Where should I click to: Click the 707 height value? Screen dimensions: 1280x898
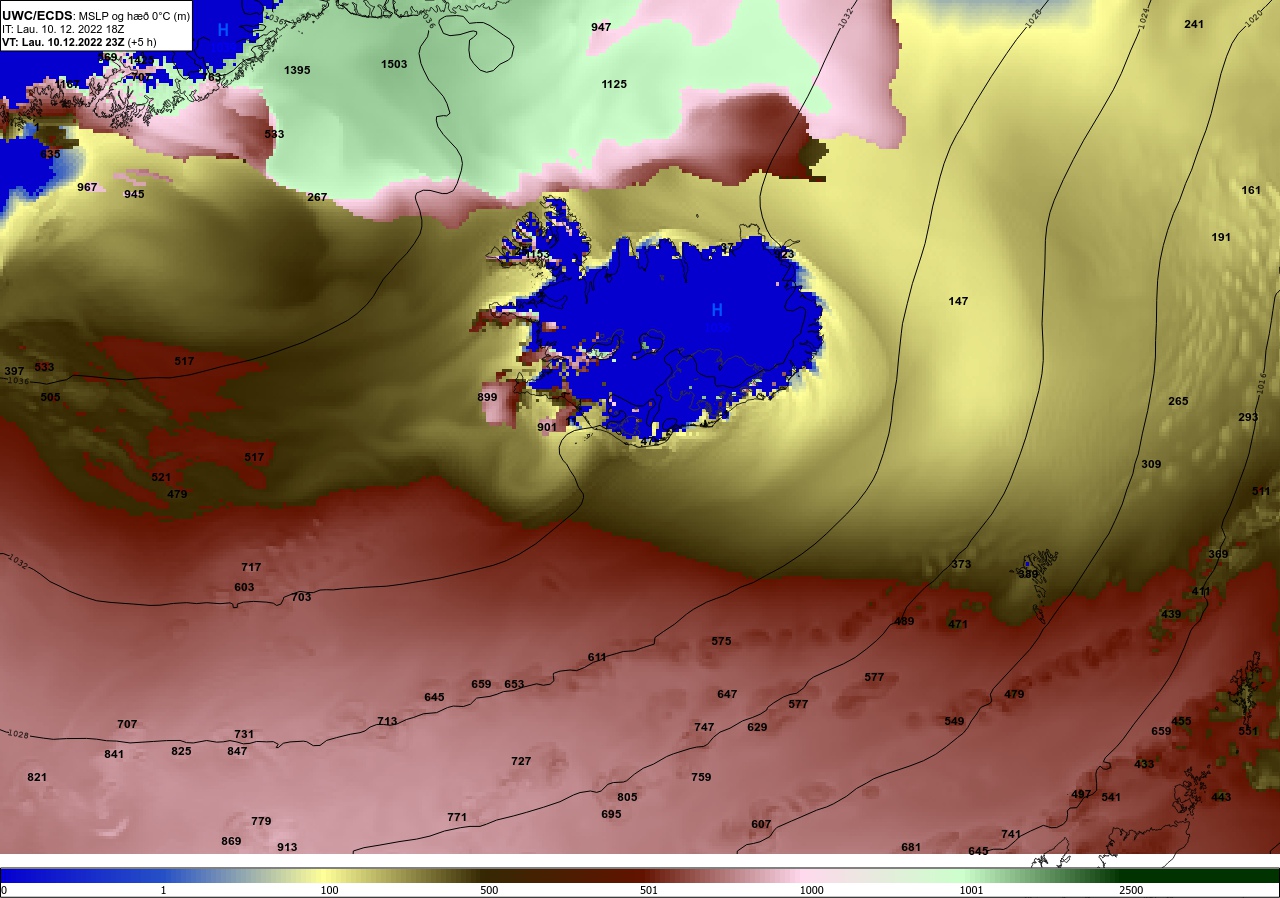coord(127,724)
